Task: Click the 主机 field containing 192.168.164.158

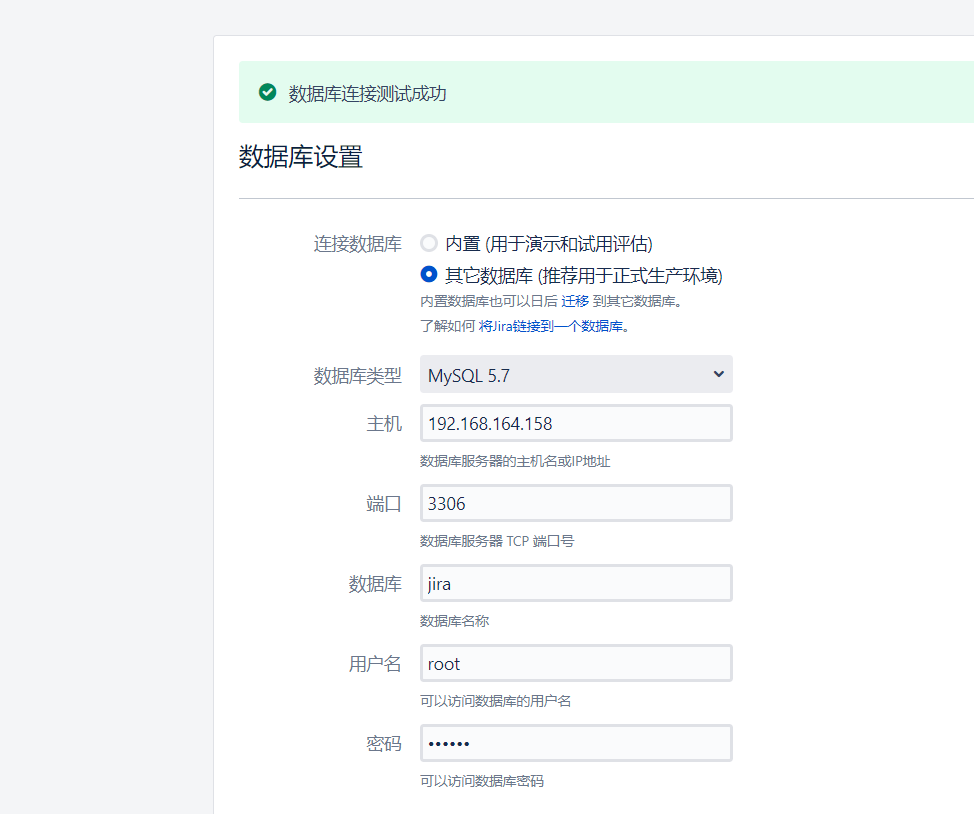Action: (x=575, y=423)
